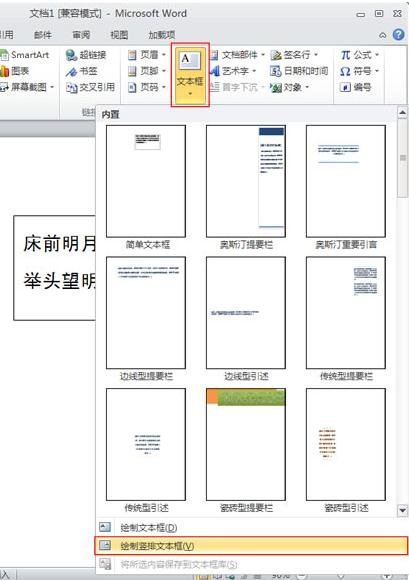Switch to the View (视图) tab
The width and height of the screenshot is (409, 580).
point(119,35)
